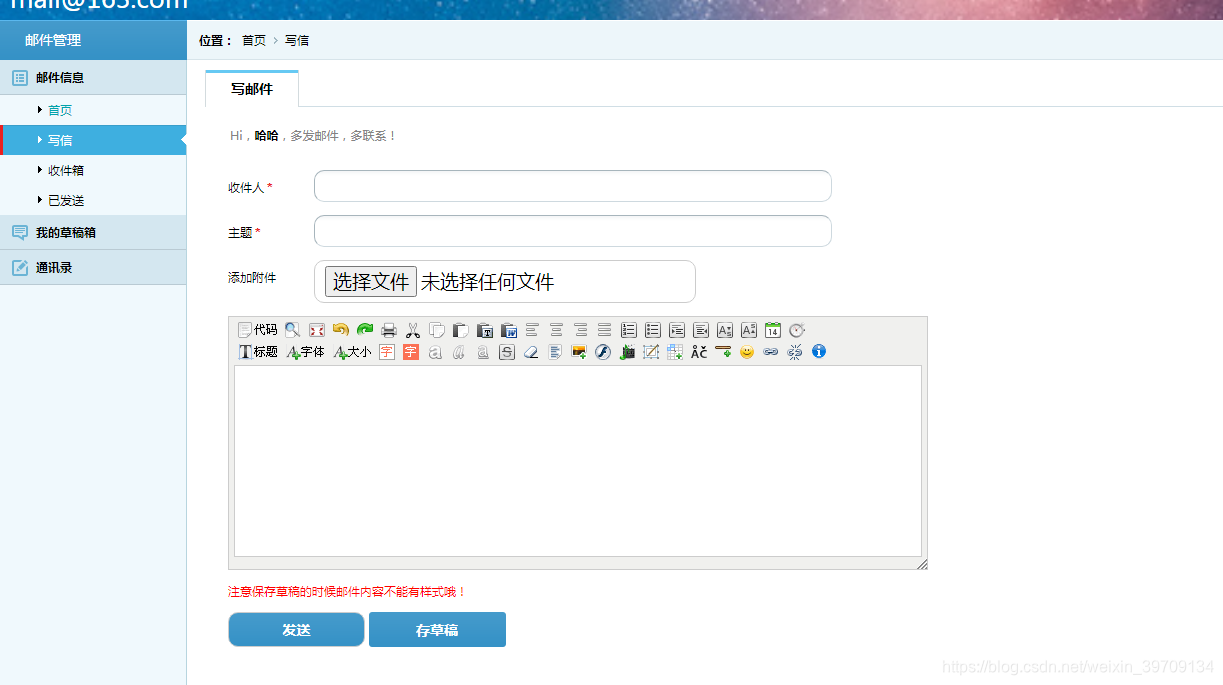Open the Print tool
This screenshot has height=685, width=1223.
(389, 330)
